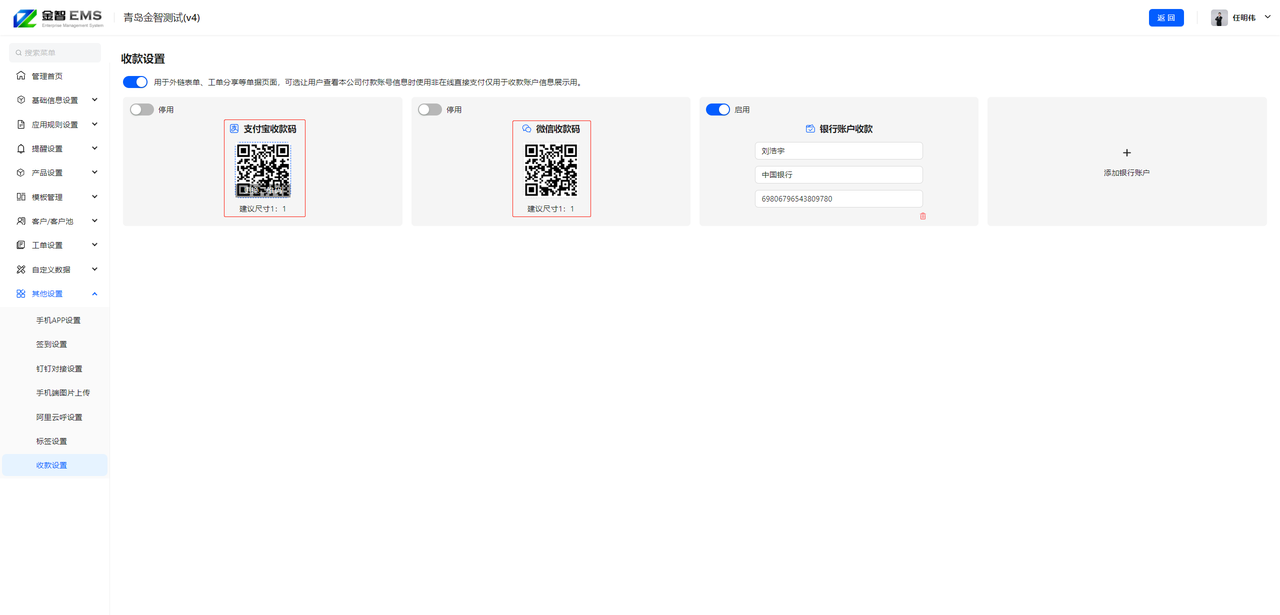Screen dimensions: 1280x615
Task: Enable the 支付宝收款码 switch
Action: (142, 110)
